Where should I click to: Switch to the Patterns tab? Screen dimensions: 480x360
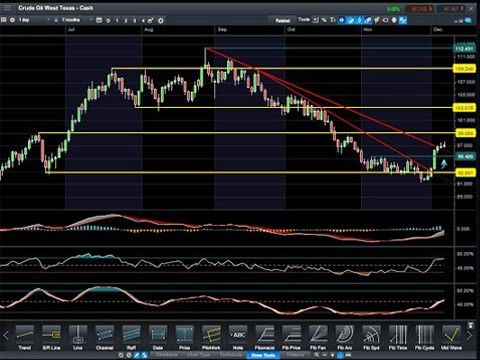click(295, 355)
